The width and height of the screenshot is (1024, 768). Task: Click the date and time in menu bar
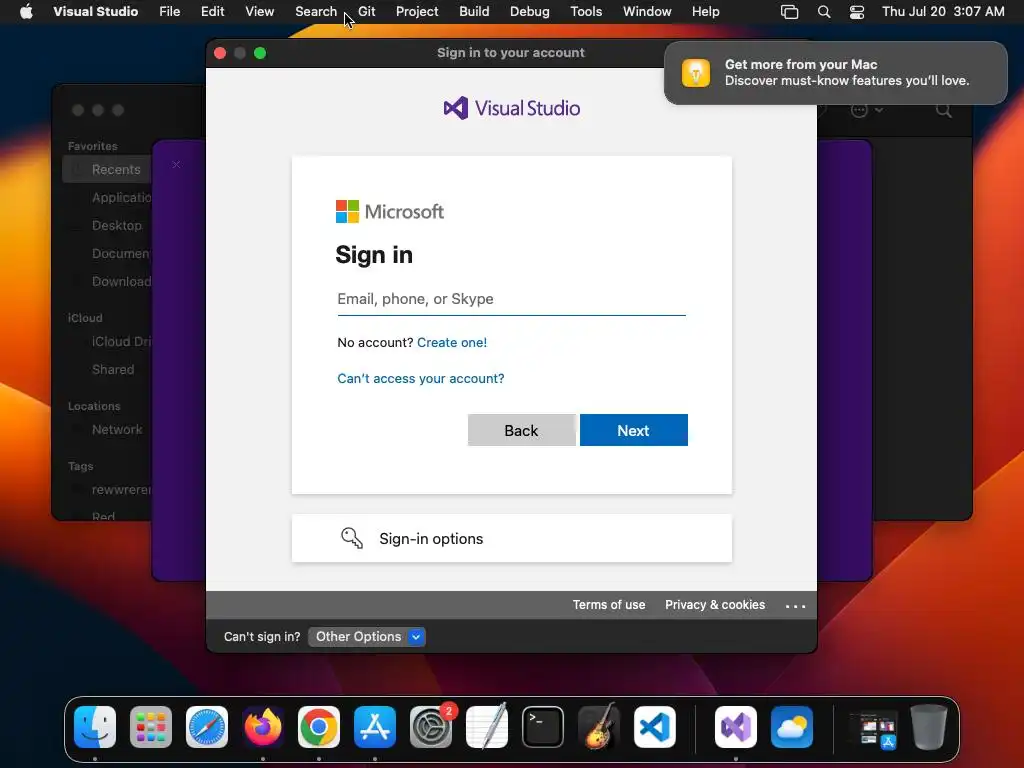tap(943, 12)
